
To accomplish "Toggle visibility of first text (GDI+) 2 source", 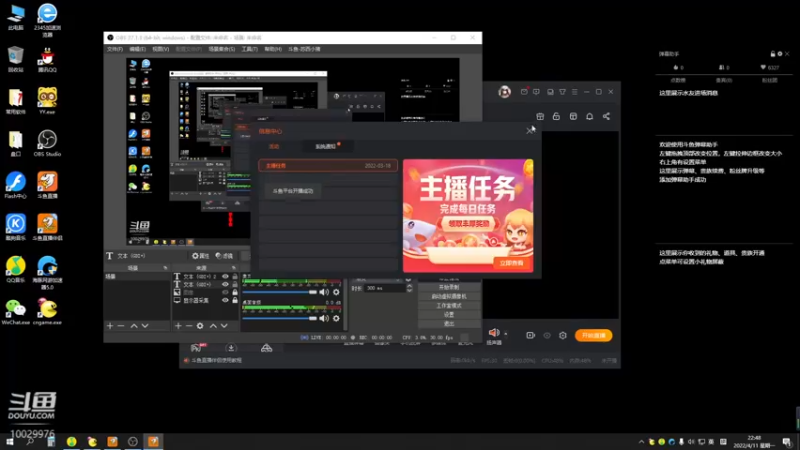I will point(225,277).
